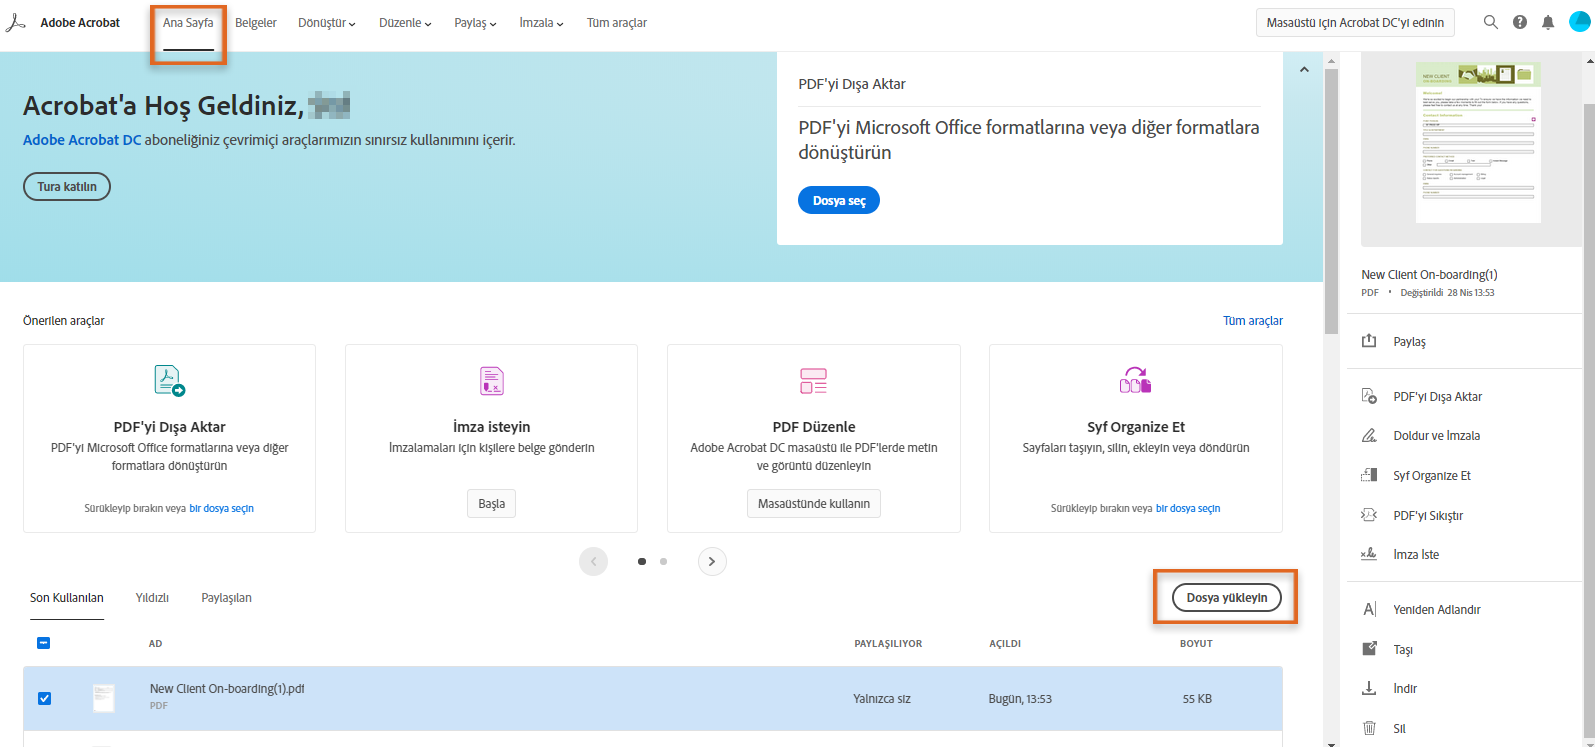Image resolution: width=1595 pixels, height=747 pixels.
Task: Click the Dosya yükleyin button
Action: (1227, 598)
